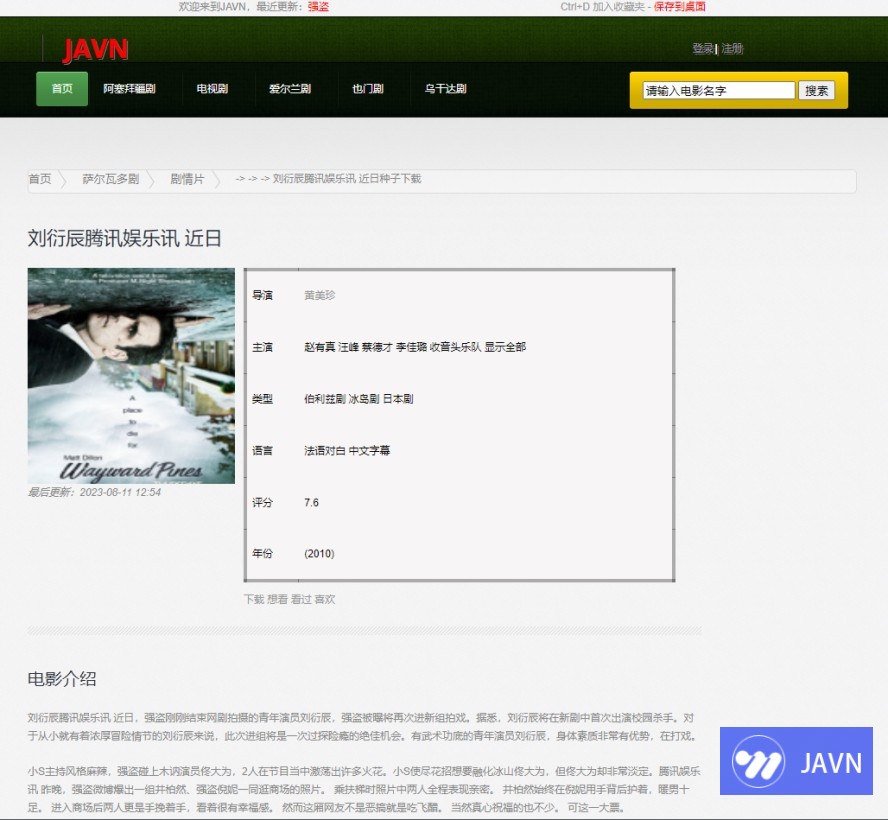Expand the cast list with 显示全部
Image resolution: width=888 pixels, height=820 pixels.
[x=505, y=347]
